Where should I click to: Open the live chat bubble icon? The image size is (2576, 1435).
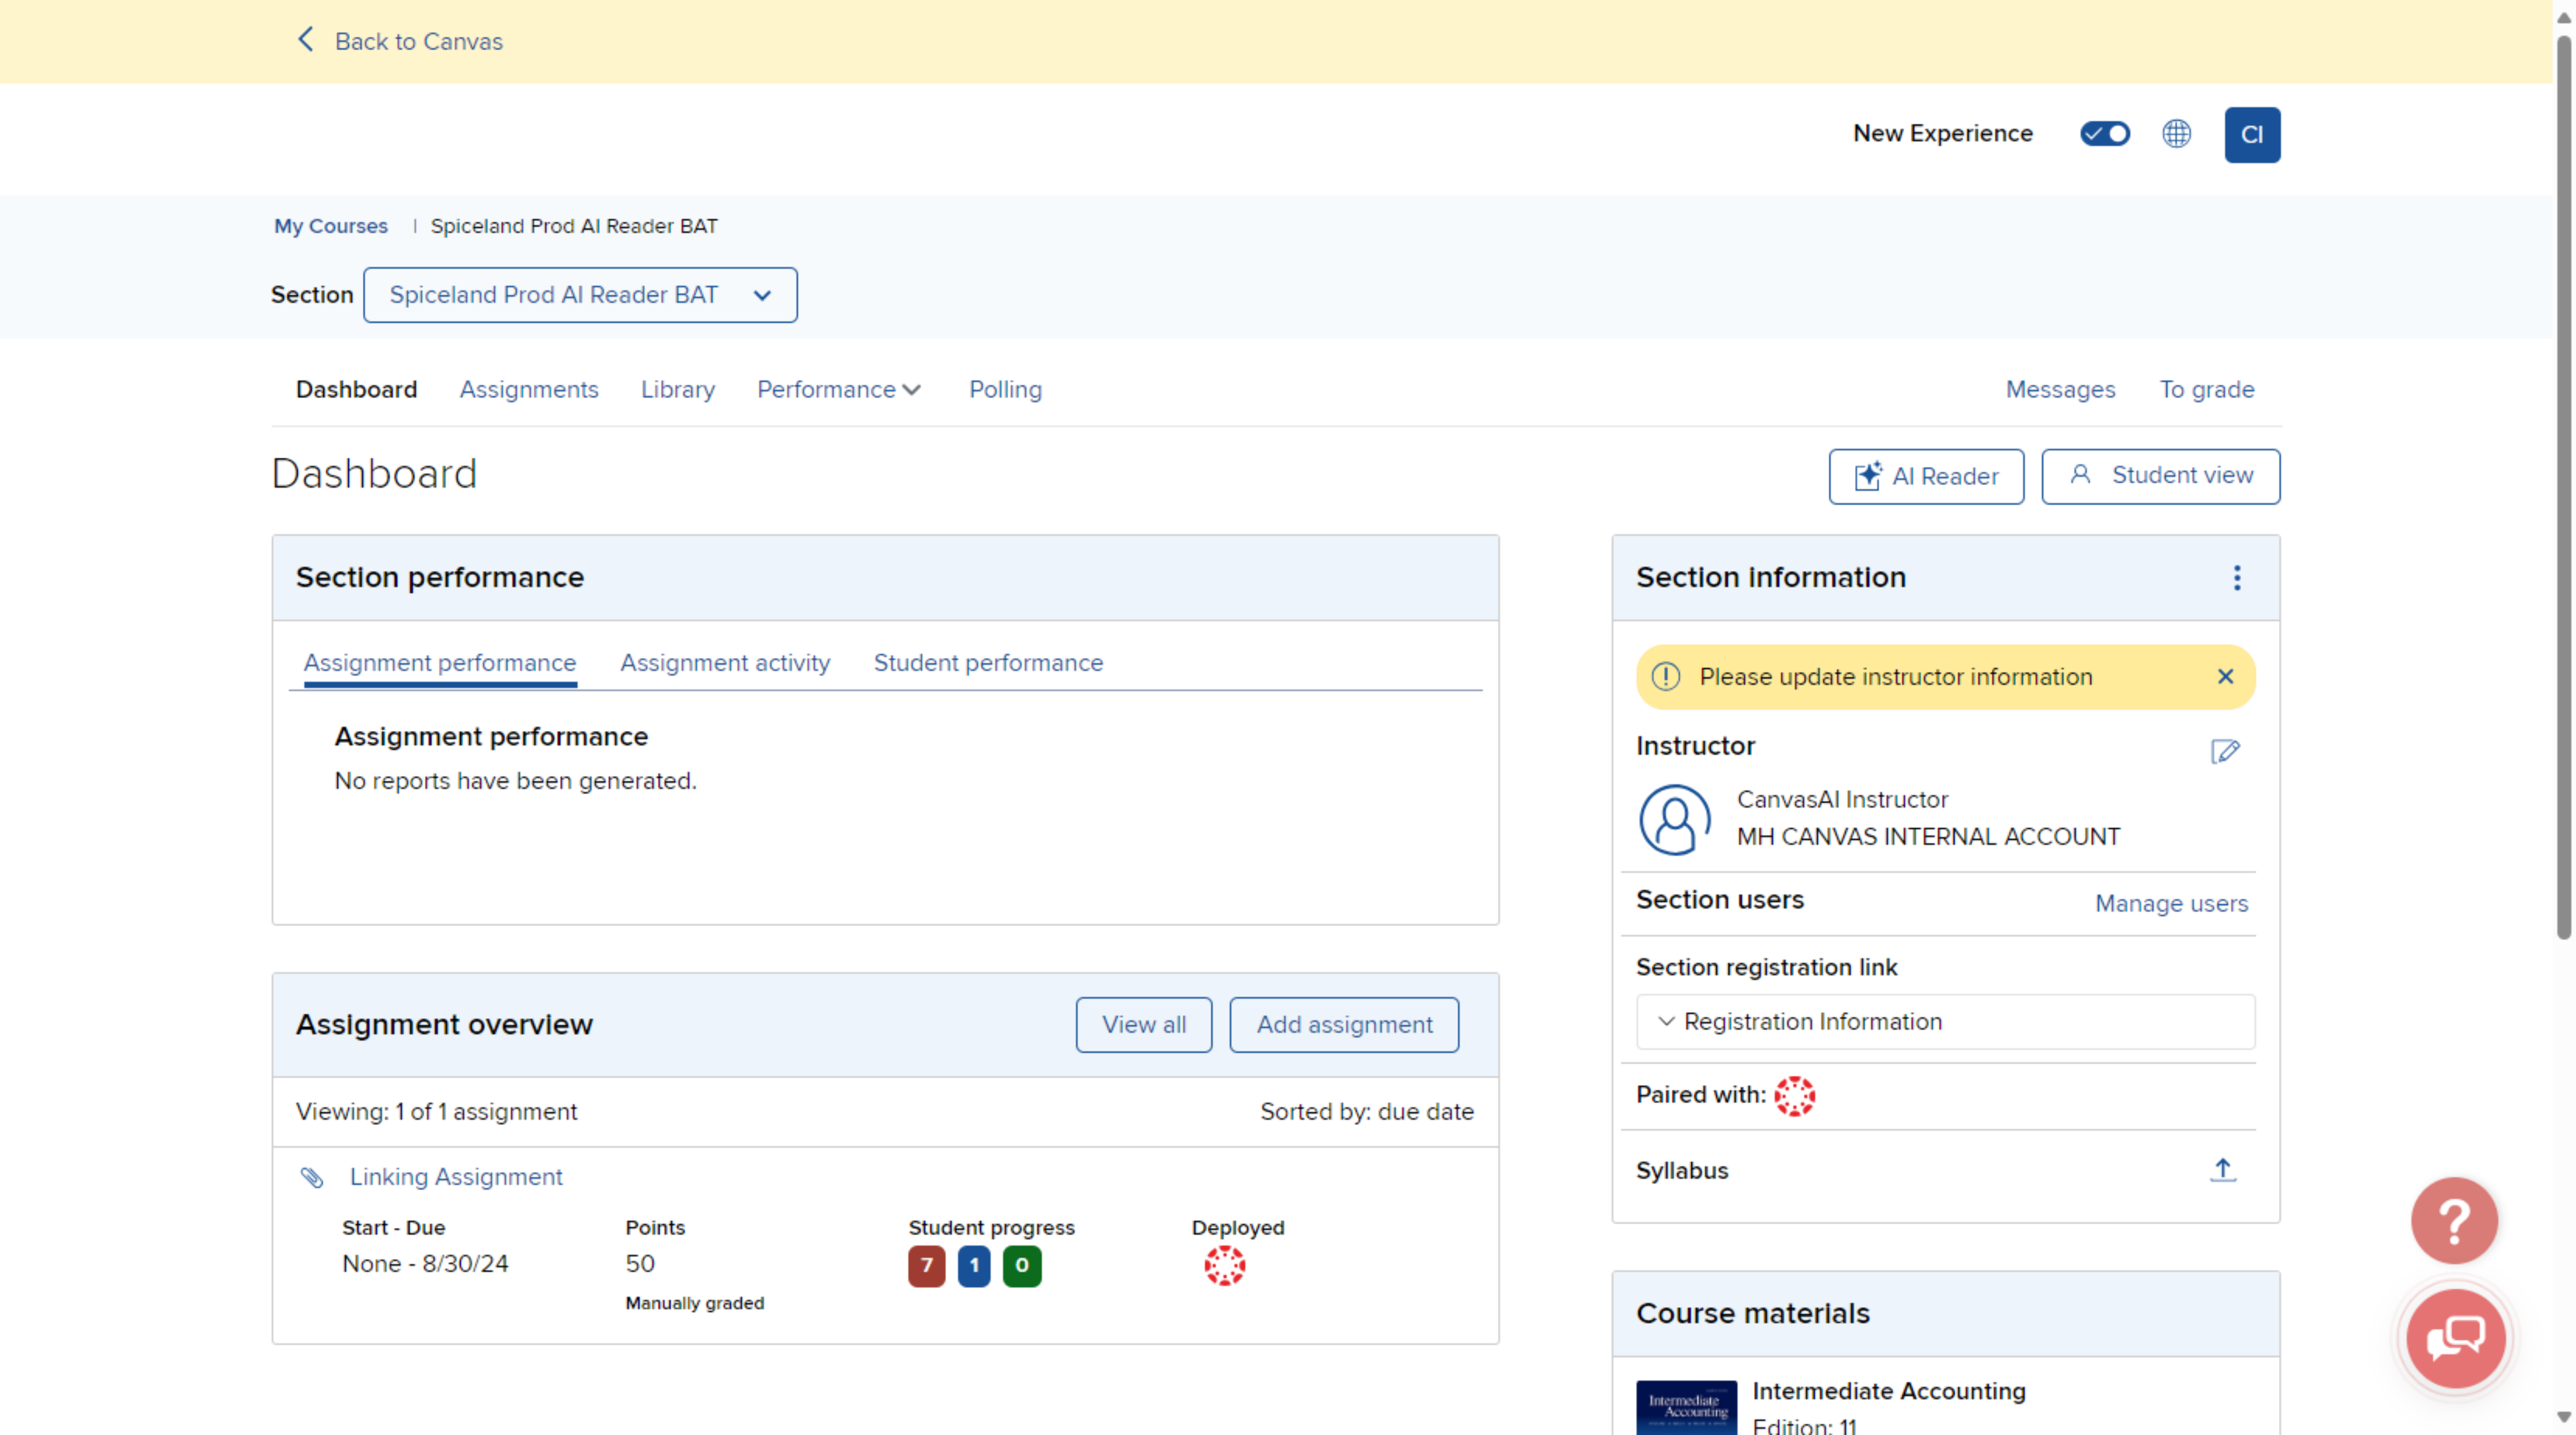point(2455,1338)
